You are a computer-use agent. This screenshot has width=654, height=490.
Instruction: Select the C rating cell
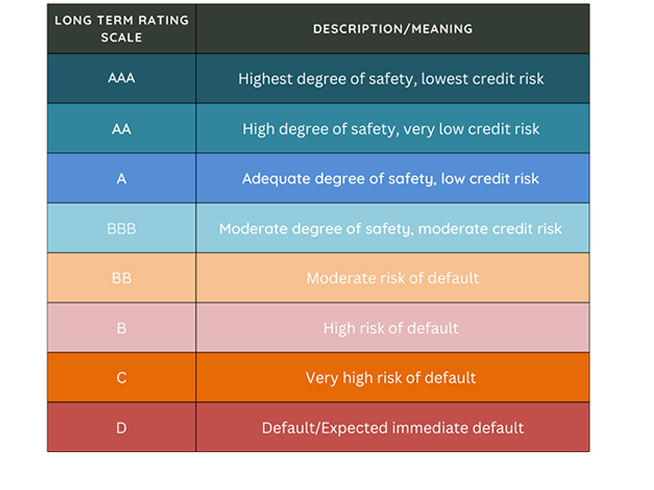click(x=121, y=378)
